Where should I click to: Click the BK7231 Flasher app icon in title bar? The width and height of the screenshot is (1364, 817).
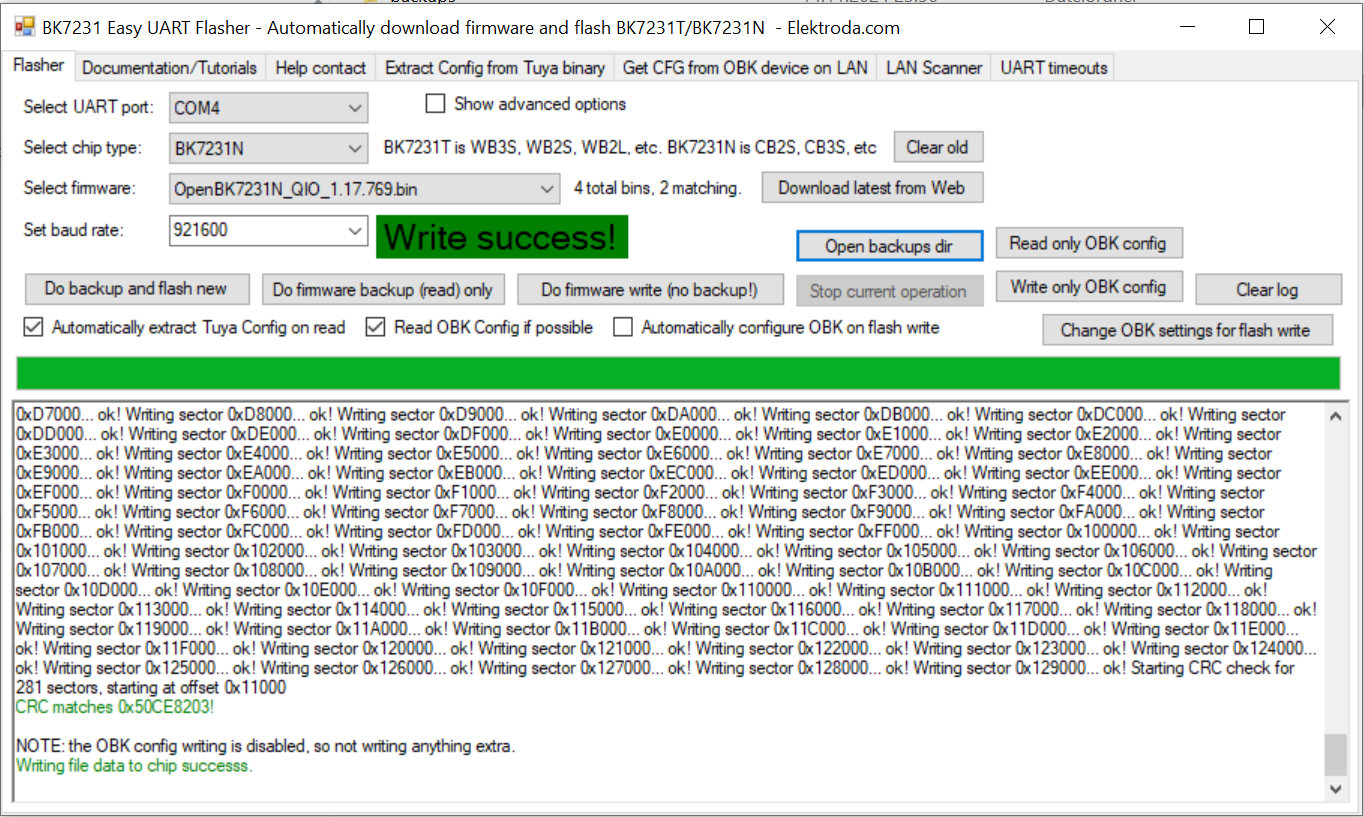[25, 27]
